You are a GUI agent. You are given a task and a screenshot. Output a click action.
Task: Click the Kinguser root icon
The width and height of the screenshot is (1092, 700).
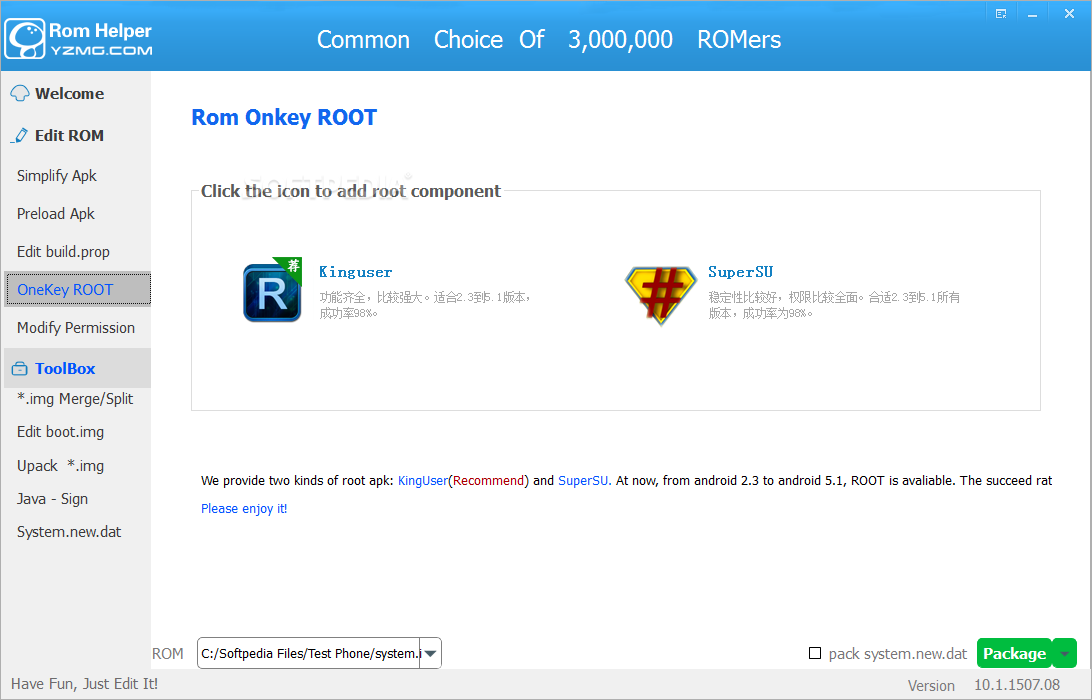tap(272, 290)
